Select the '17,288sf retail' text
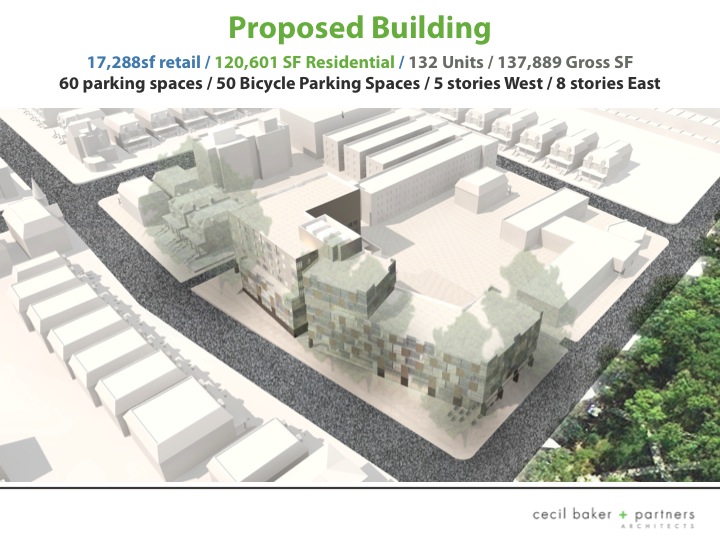 [144, 62]
